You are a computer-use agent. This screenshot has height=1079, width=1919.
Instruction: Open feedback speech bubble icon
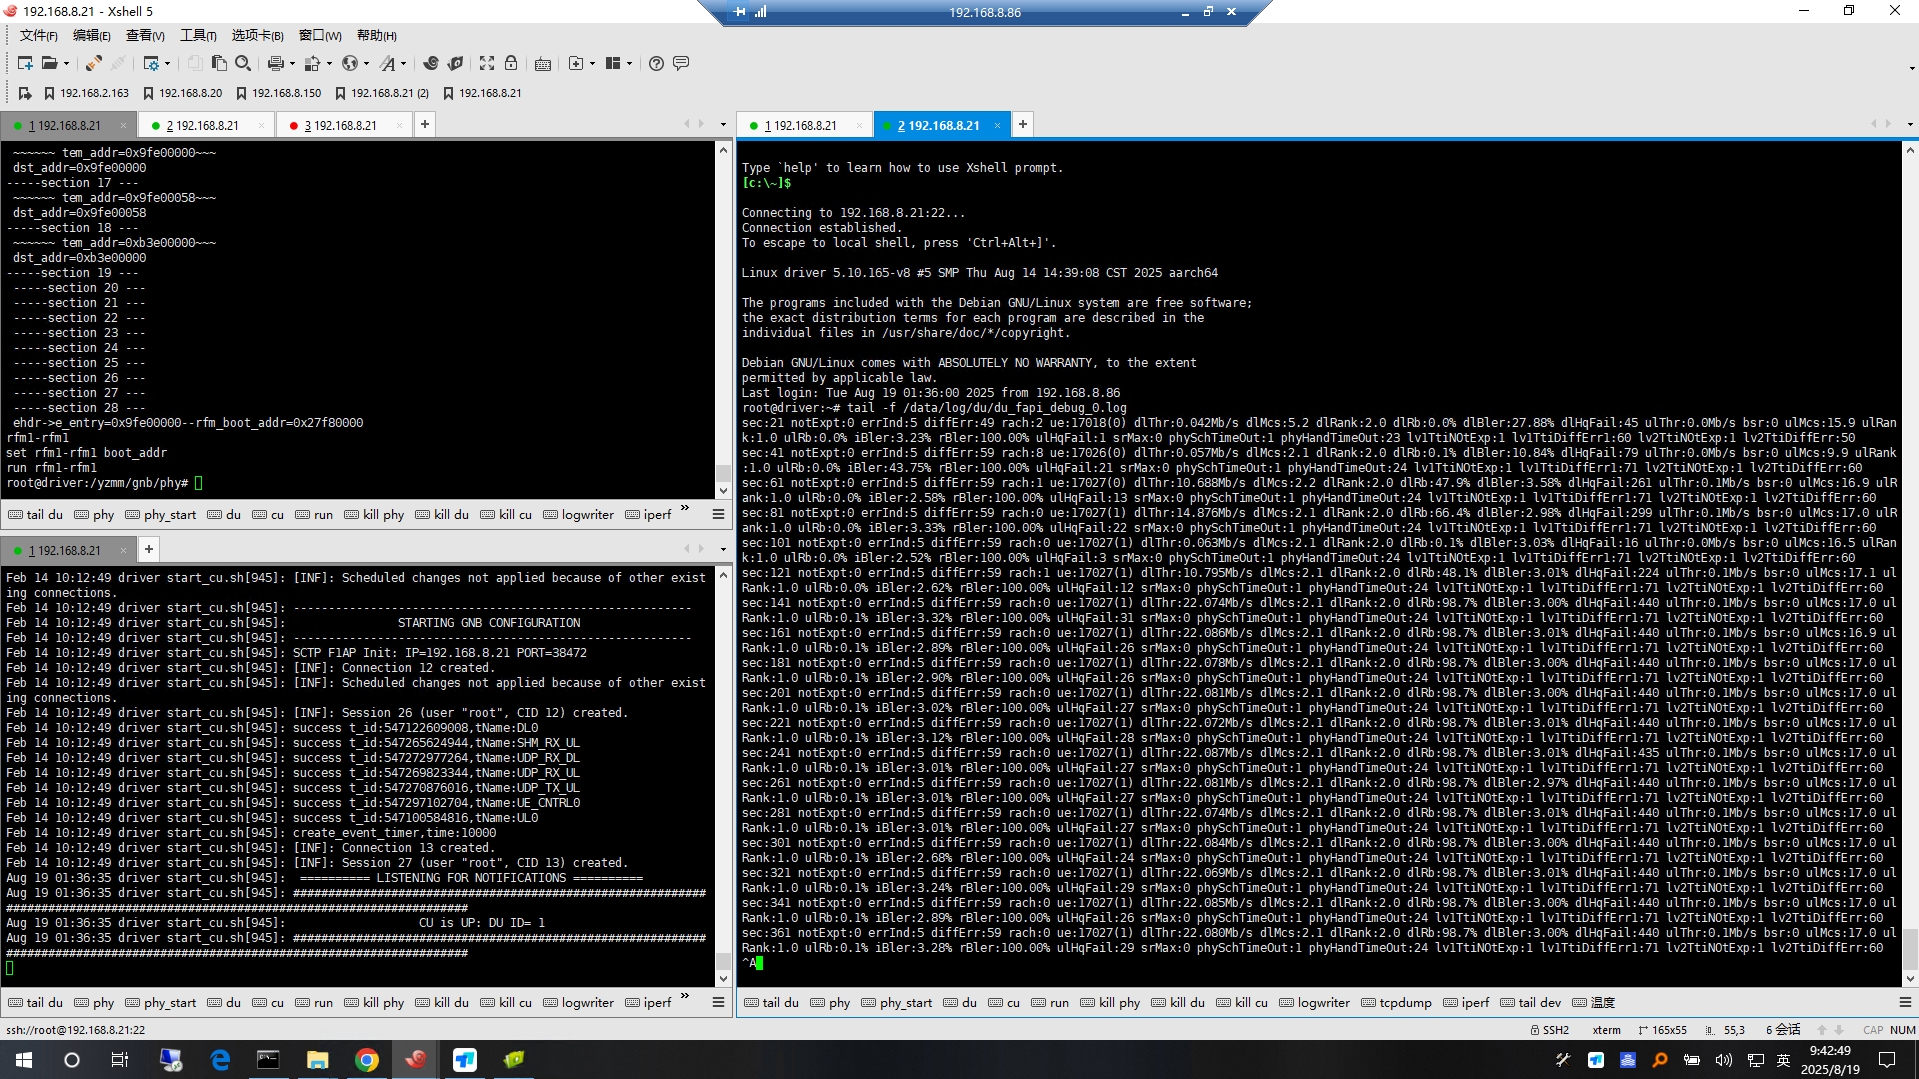tap(681, 63)
